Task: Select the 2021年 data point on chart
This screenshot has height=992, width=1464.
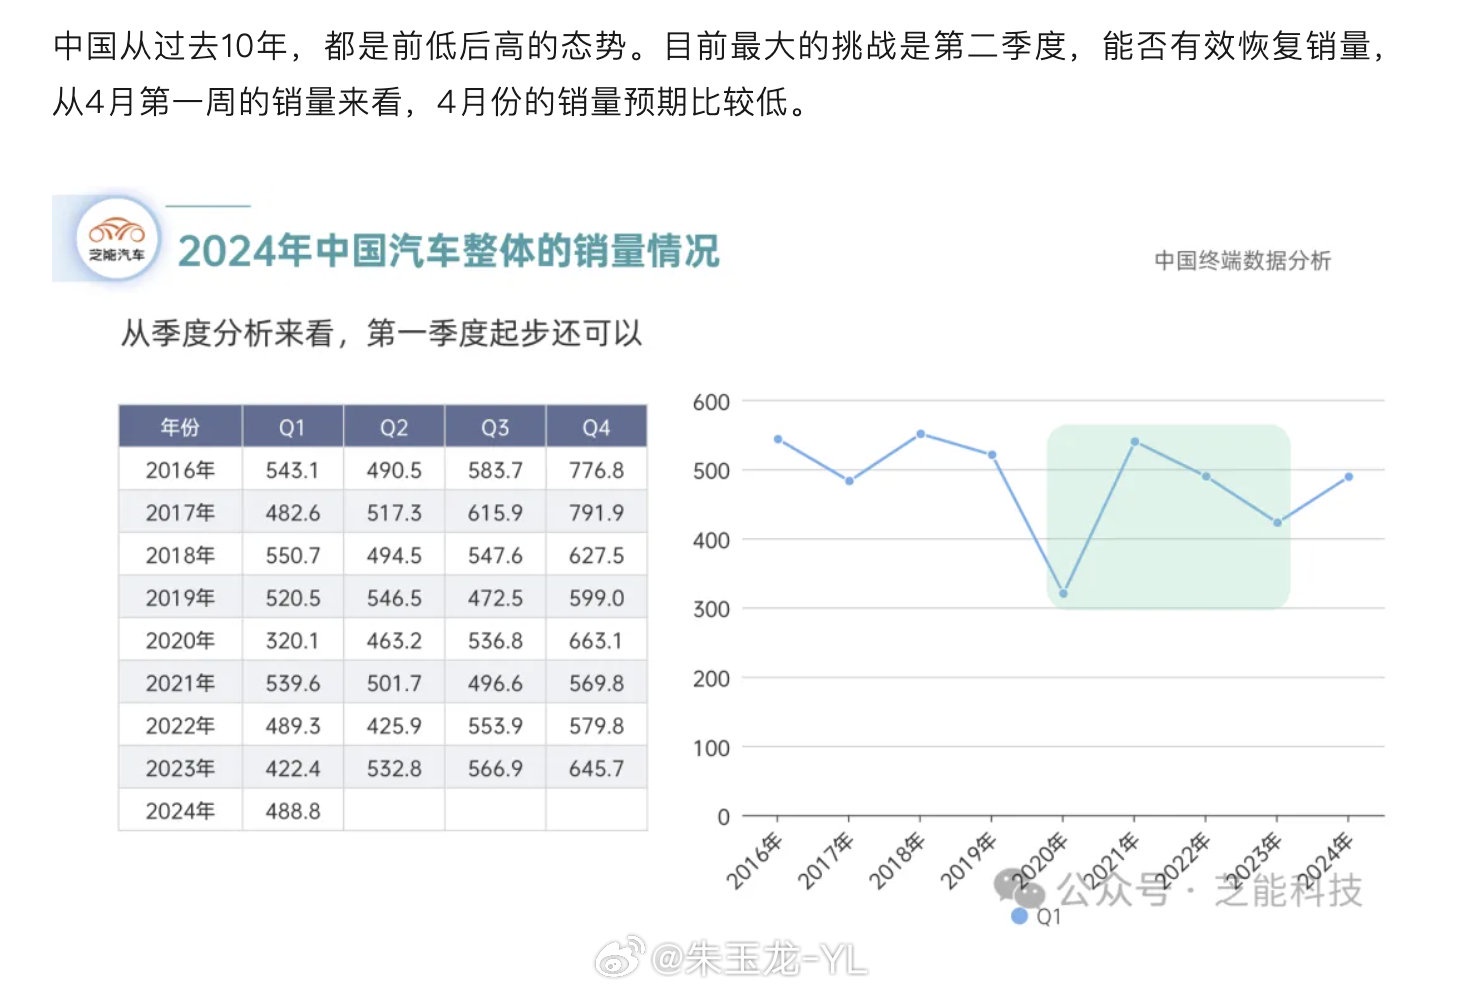Action: tap(1134, 441)
